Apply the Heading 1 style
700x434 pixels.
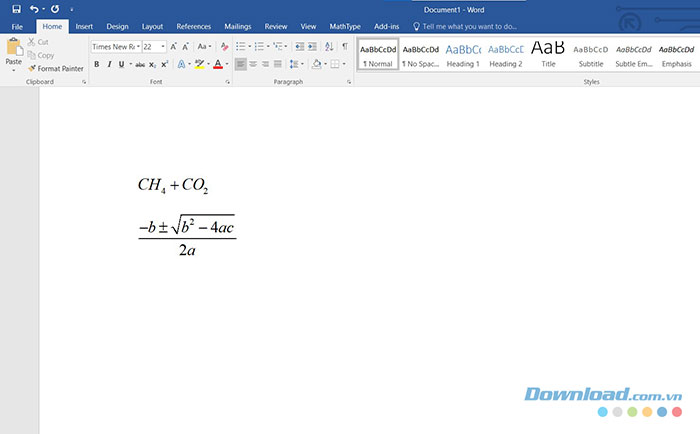(x=463, y=55)
